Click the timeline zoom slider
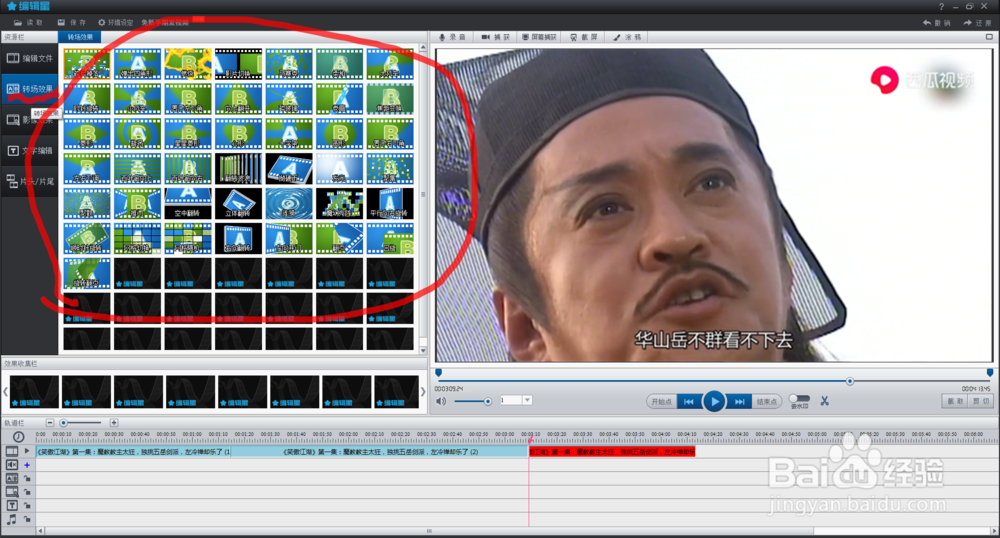 80,423
